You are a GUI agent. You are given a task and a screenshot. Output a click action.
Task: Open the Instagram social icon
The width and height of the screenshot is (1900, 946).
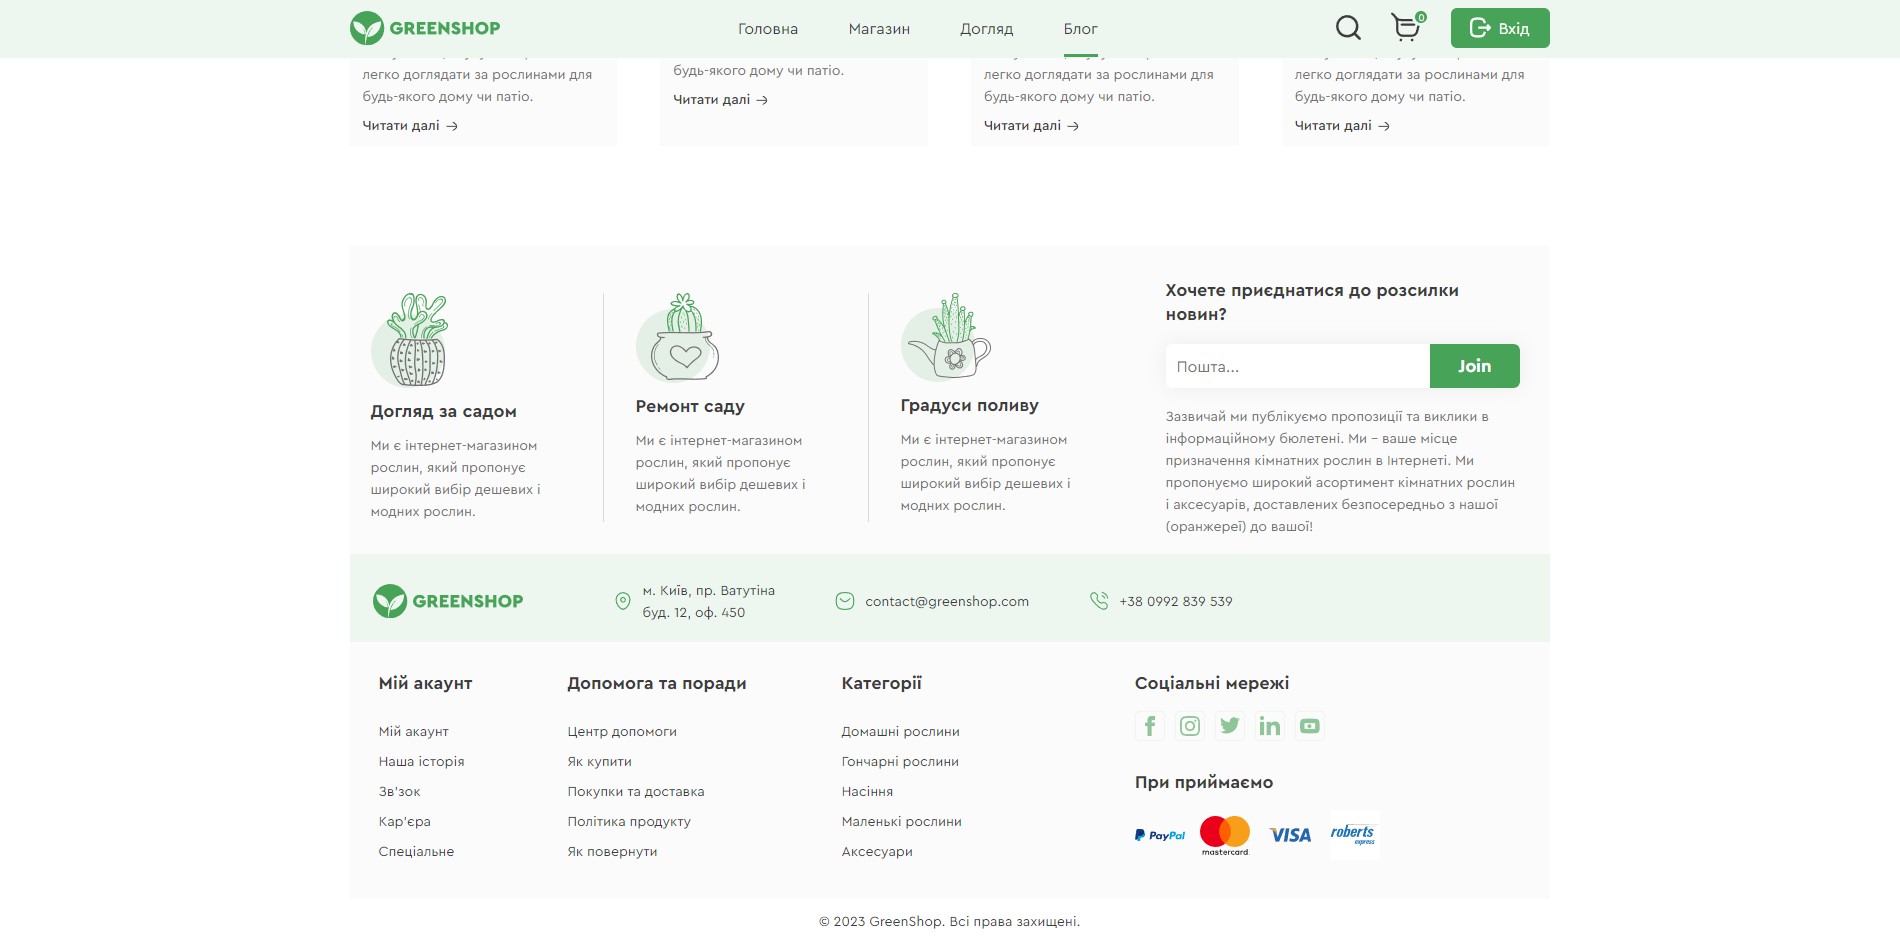[x=1190, y=726]
